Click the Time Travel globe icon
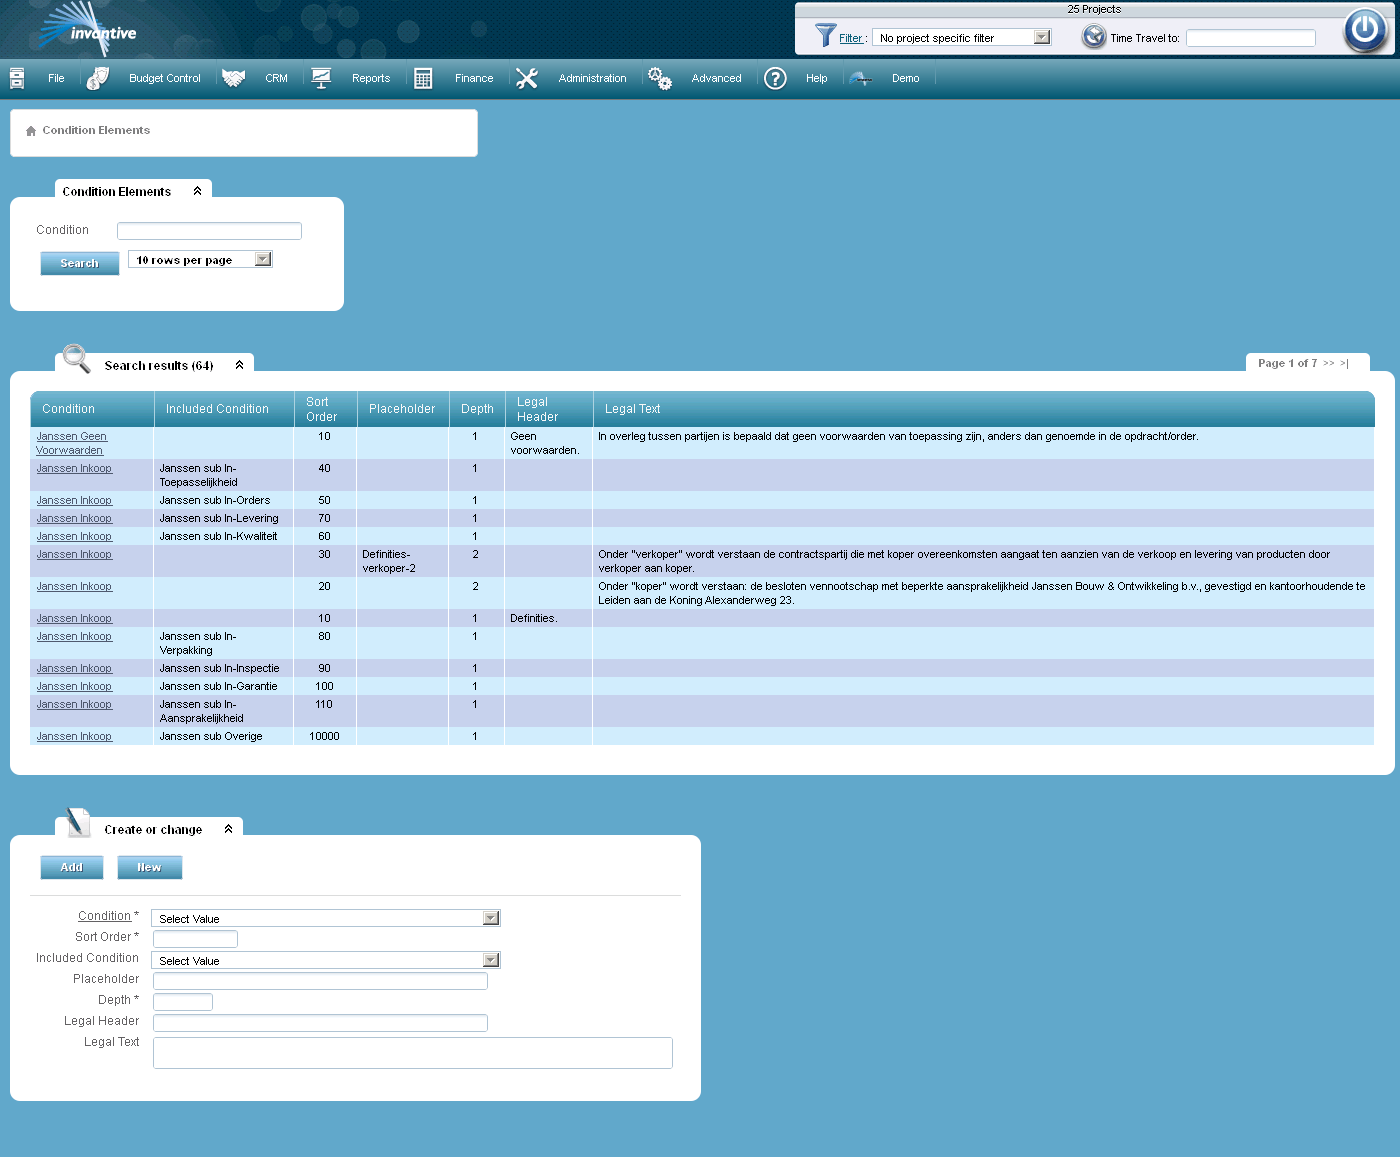The image size is (1400, 1157). pos(1093,36)
